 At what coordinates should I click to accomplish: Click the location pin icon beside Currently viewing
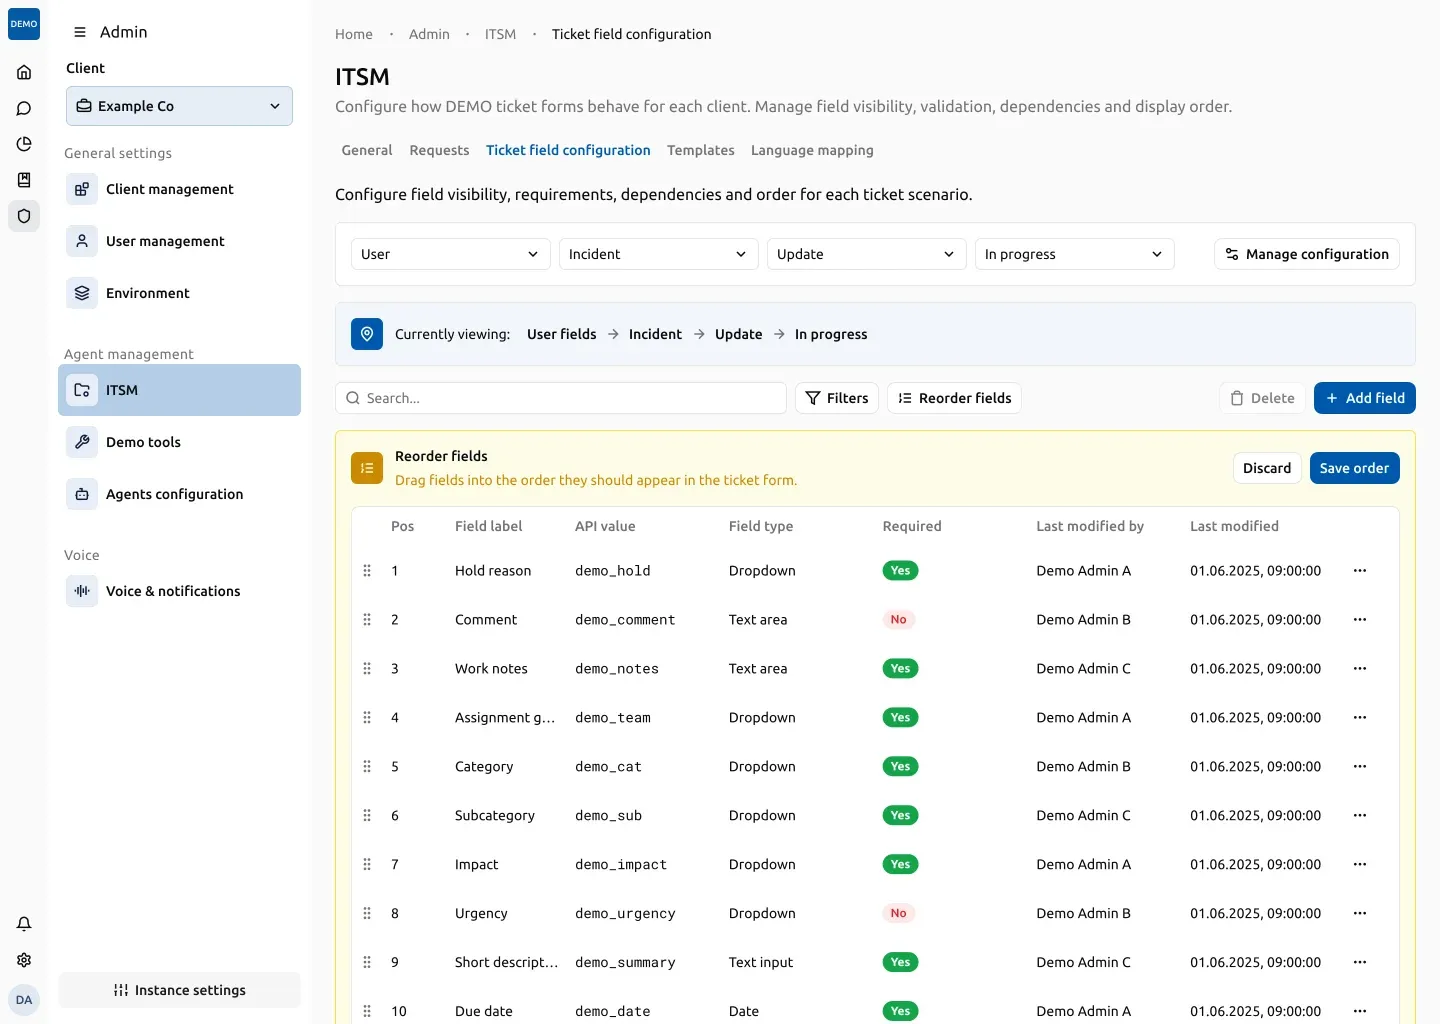pyautogui.click(x=367, y=334)
